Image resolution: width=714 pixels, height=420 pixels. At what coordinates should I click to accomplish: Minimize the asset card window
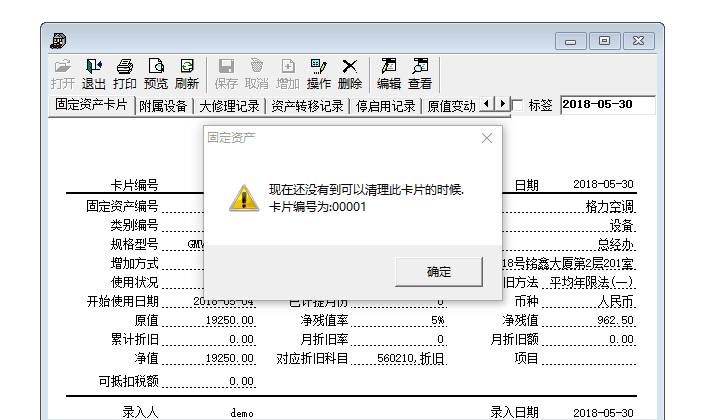571,41
